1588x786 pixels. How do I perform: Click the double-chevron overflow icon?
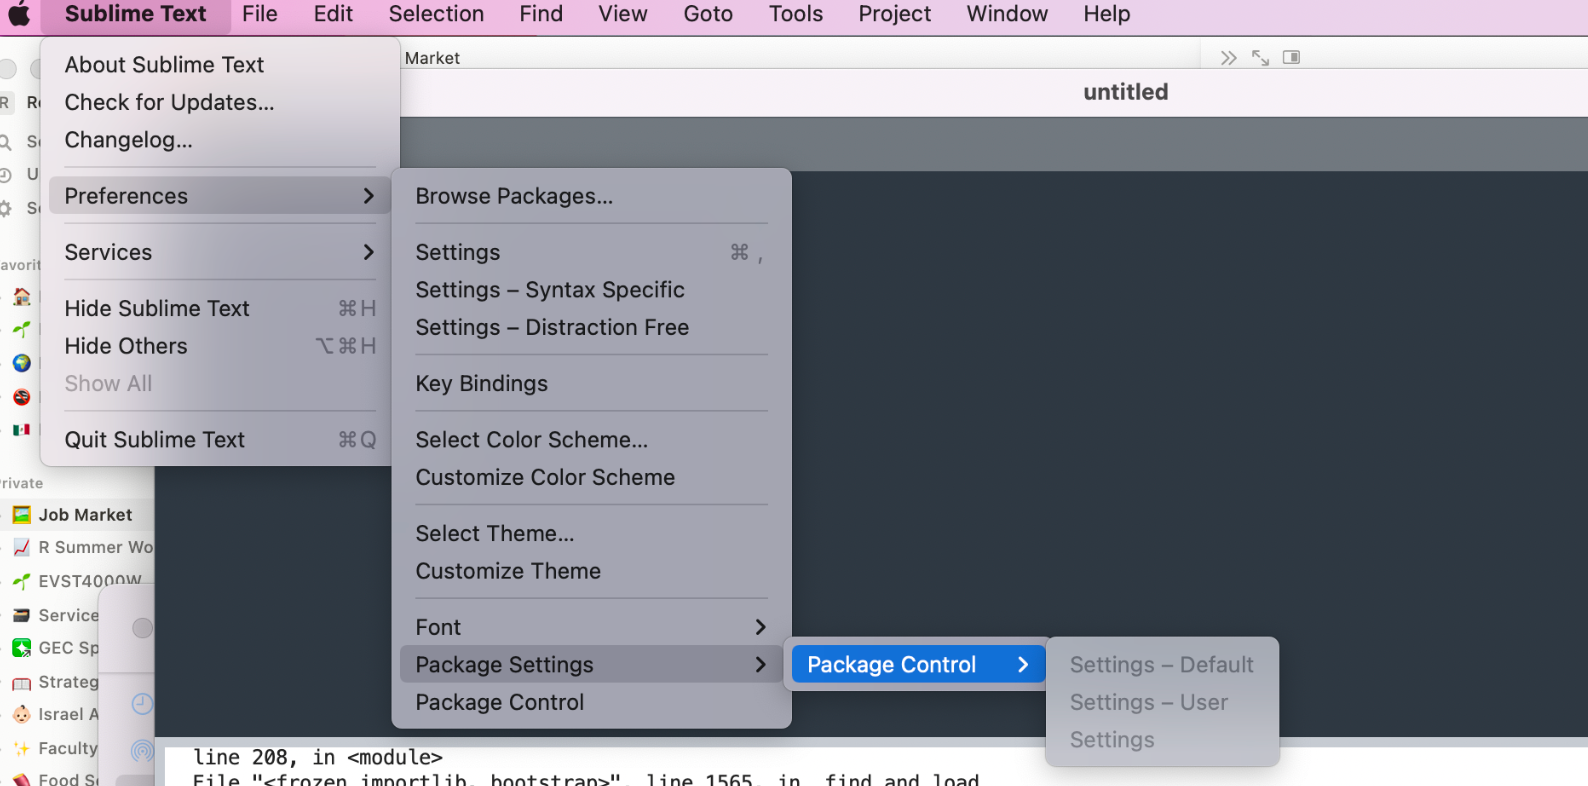[x=1229, y=58]
